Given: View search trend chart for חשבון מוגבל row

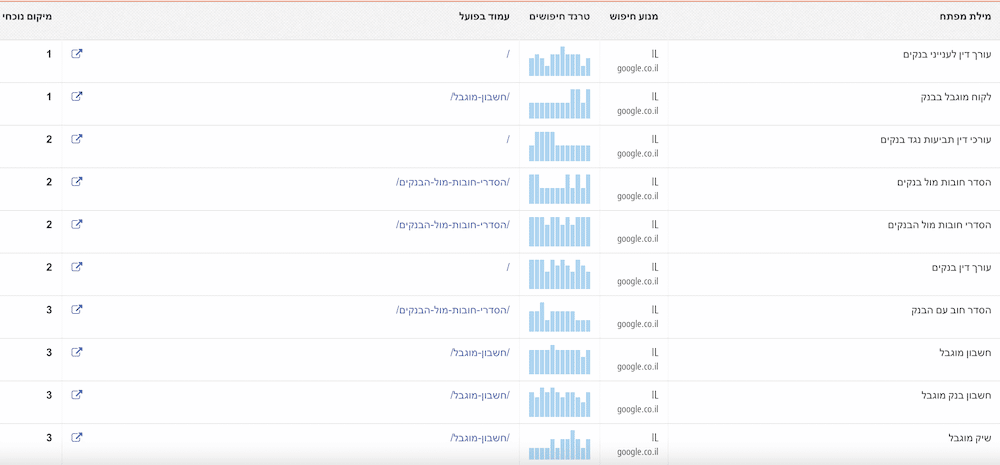Looking at the screenshot, I should (x=559, y=359).
